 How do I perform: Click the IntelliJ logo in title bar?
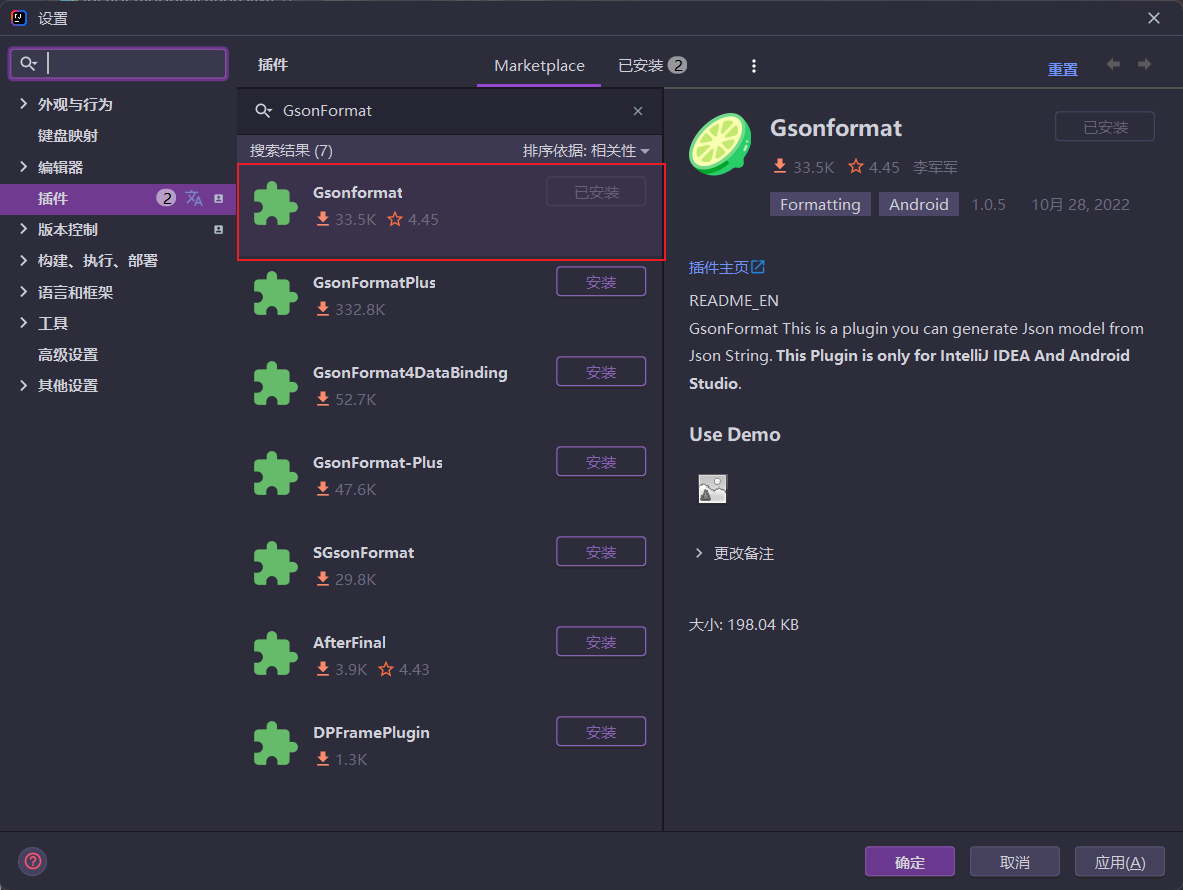20,18
